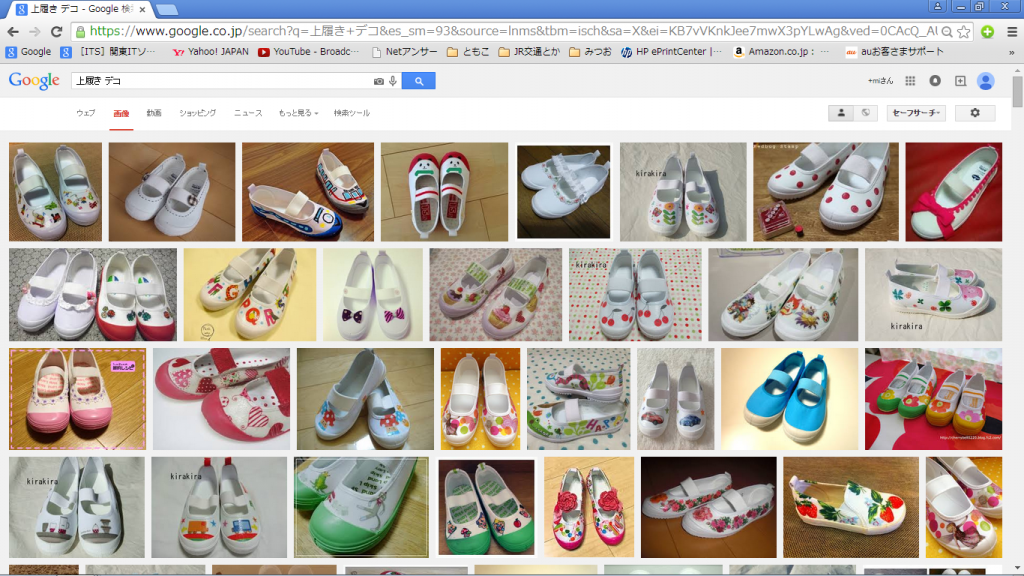Search by image using the camera icon
1024x576 pixels.
pos(379,81)
